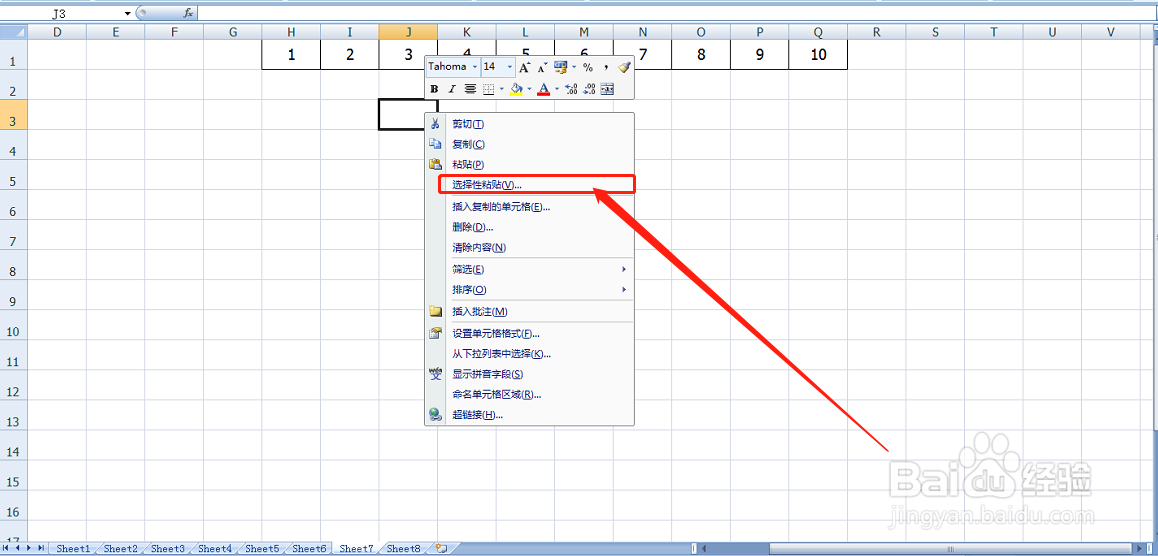Switch to Sheet1 tab
Screen dimensions: 1158x556
tap(73, 549)
